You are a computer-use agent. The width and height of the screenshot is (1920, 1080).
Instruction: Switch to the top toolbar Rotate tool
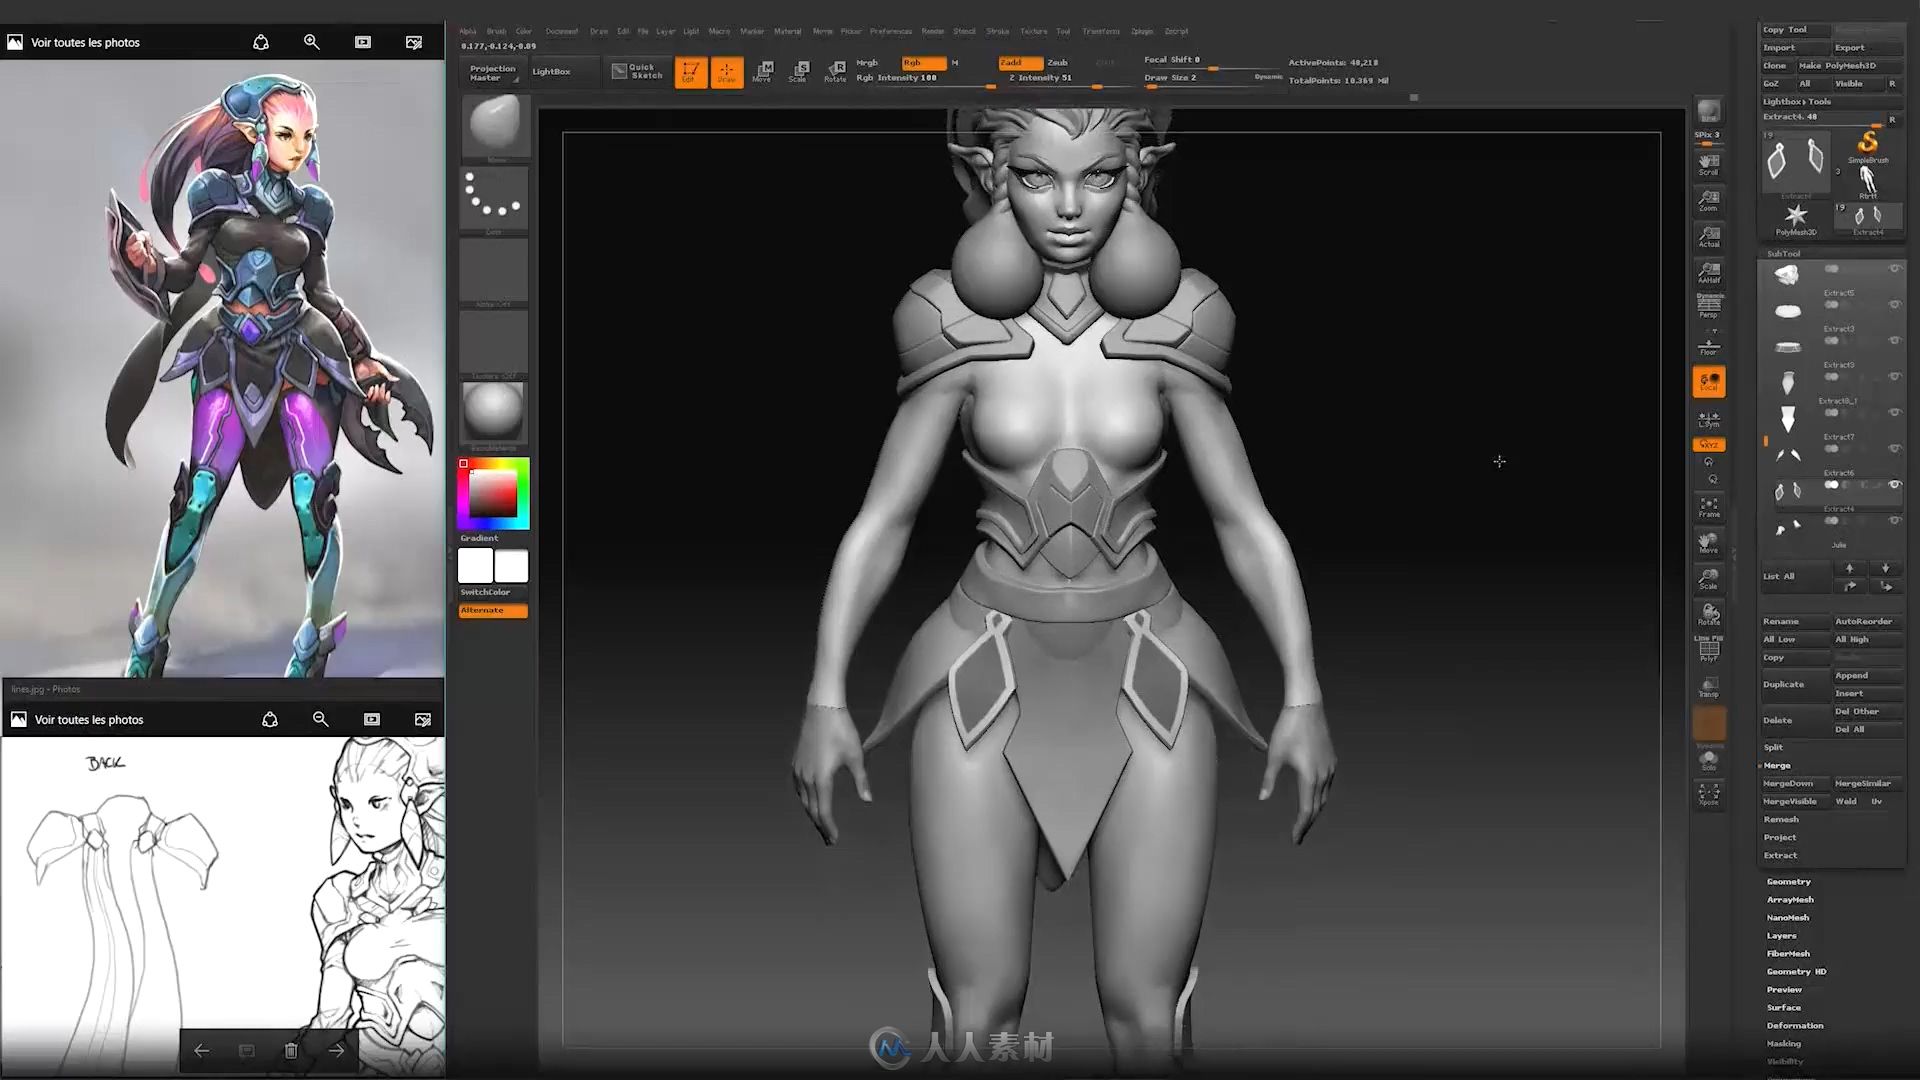[835, 71]
